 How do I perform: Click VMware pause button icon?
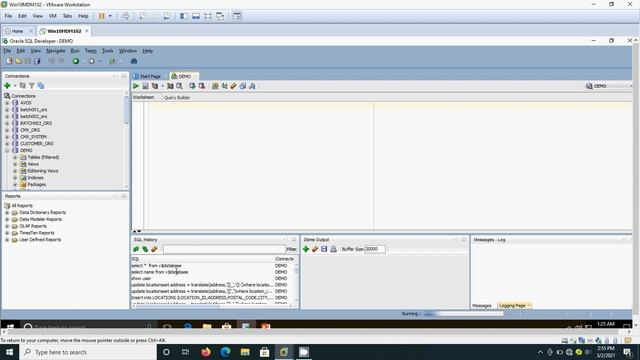tap(102, 16)
